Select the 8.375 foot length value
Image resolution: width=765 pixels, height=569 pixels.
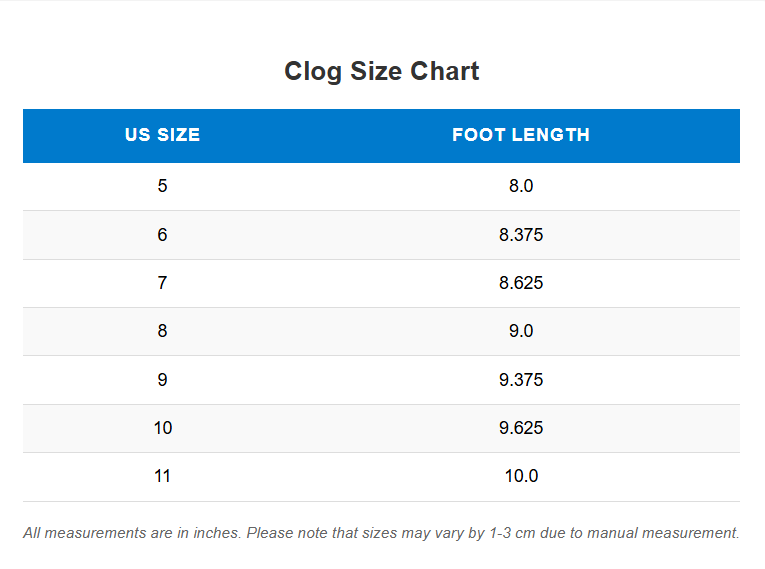[x=520, y=235]
